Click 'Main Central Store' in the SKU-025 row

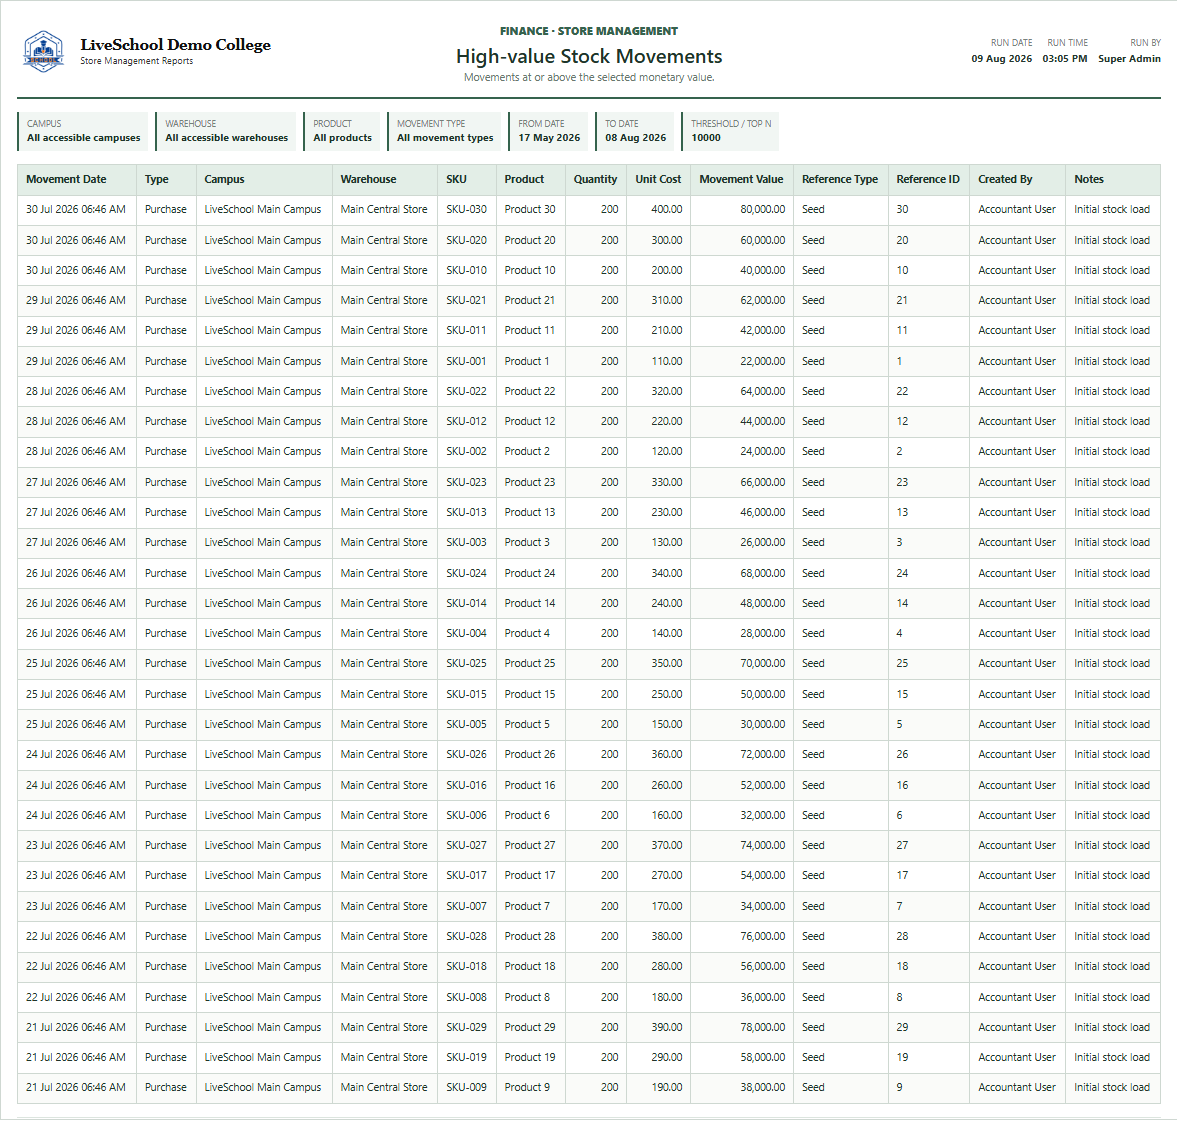point(384,663)
